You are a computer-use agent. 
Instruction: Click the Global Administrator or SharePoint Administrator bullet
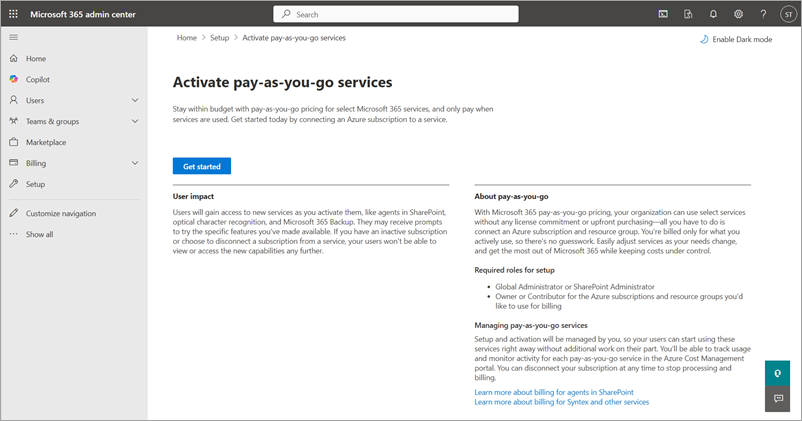[x=574, y=287]
